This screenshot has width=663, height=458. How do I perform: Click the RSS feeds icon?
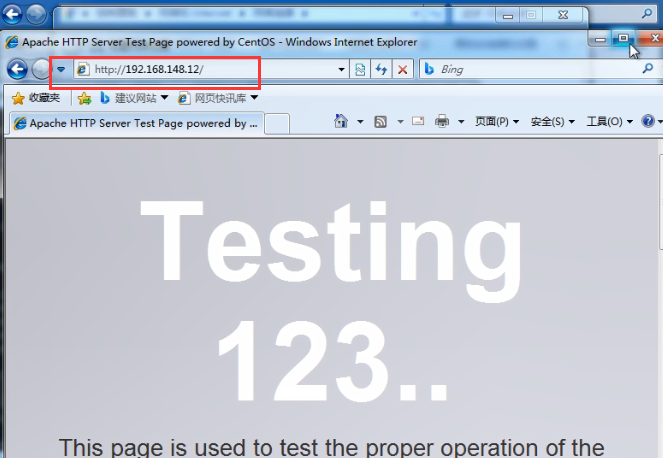(x=381, y=122)
